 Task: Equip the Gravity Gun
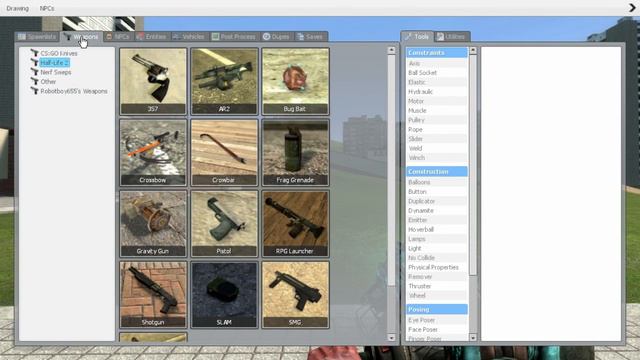153,223
